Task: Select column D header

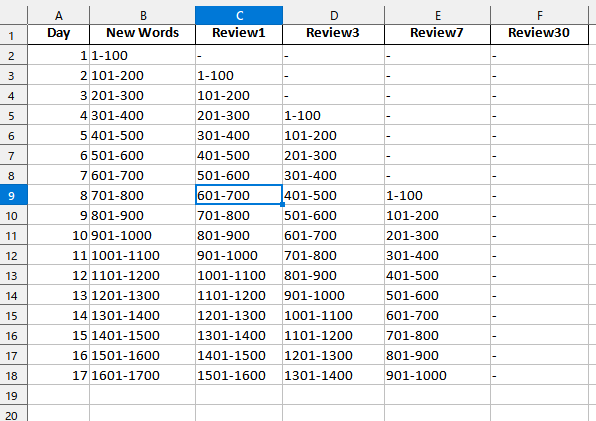Action: 333,15
